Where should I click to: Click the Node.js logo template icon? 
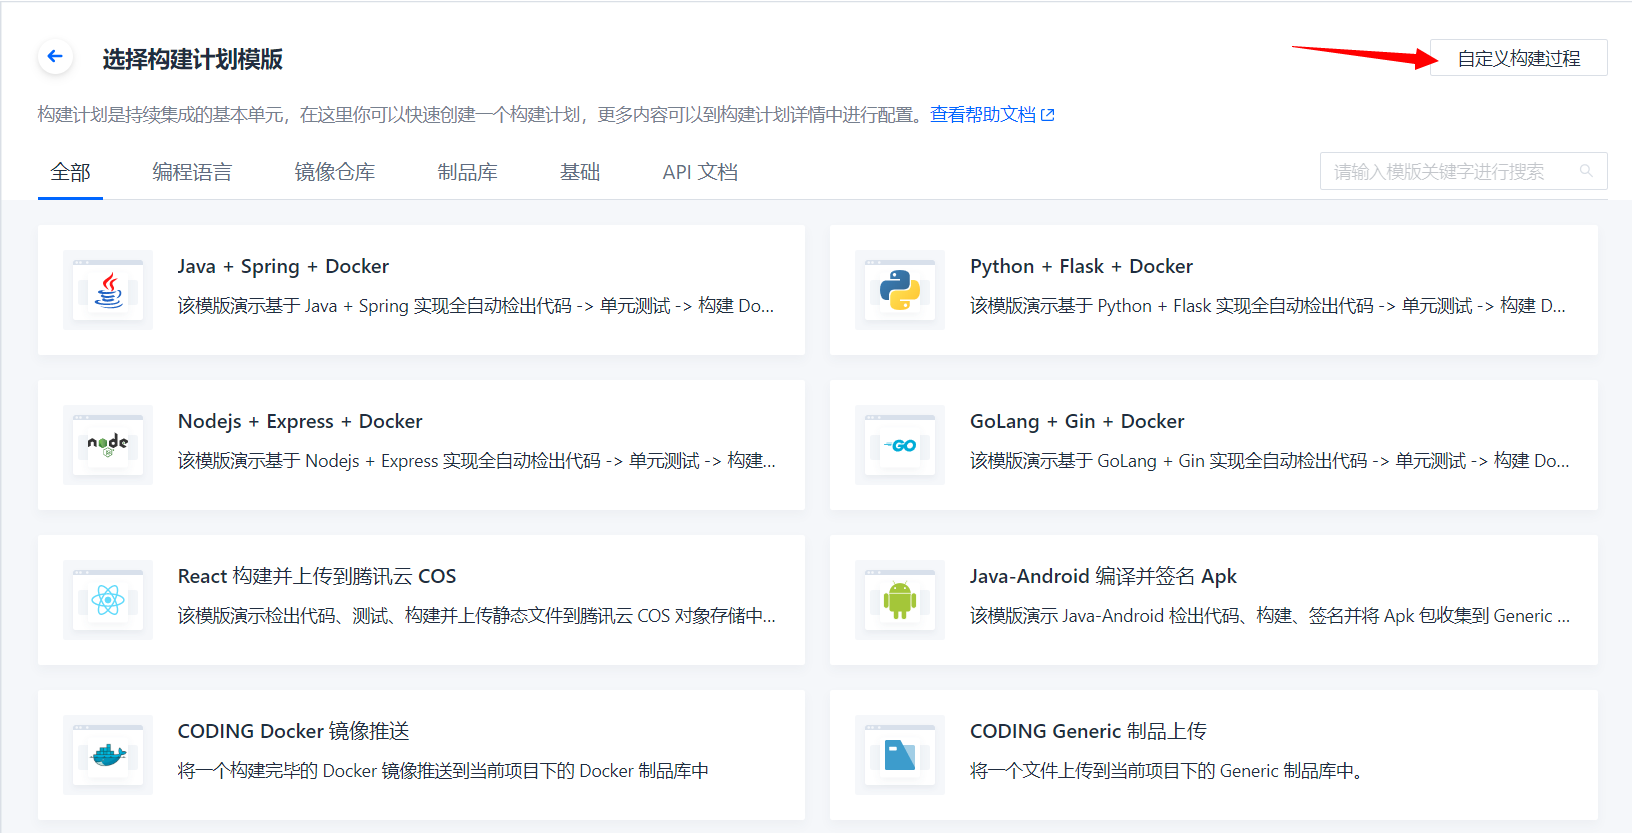click(108, 445)
